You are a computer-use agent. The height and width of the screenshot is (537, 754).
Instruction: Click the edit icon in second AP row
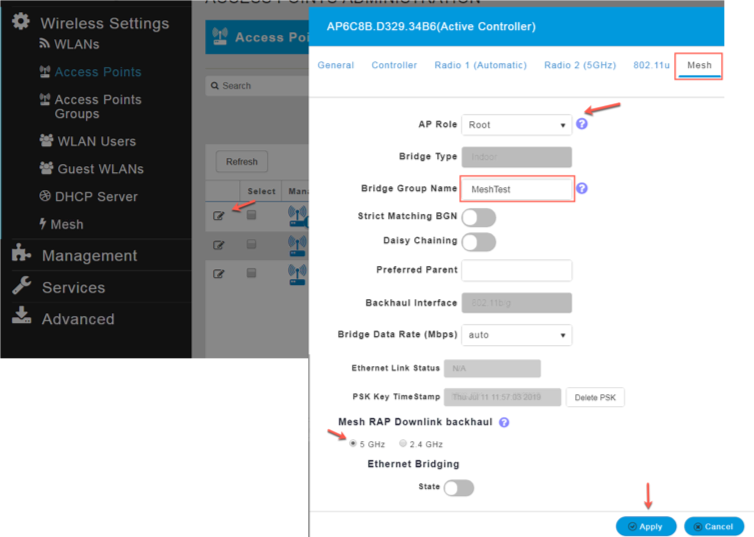(218, 244)
